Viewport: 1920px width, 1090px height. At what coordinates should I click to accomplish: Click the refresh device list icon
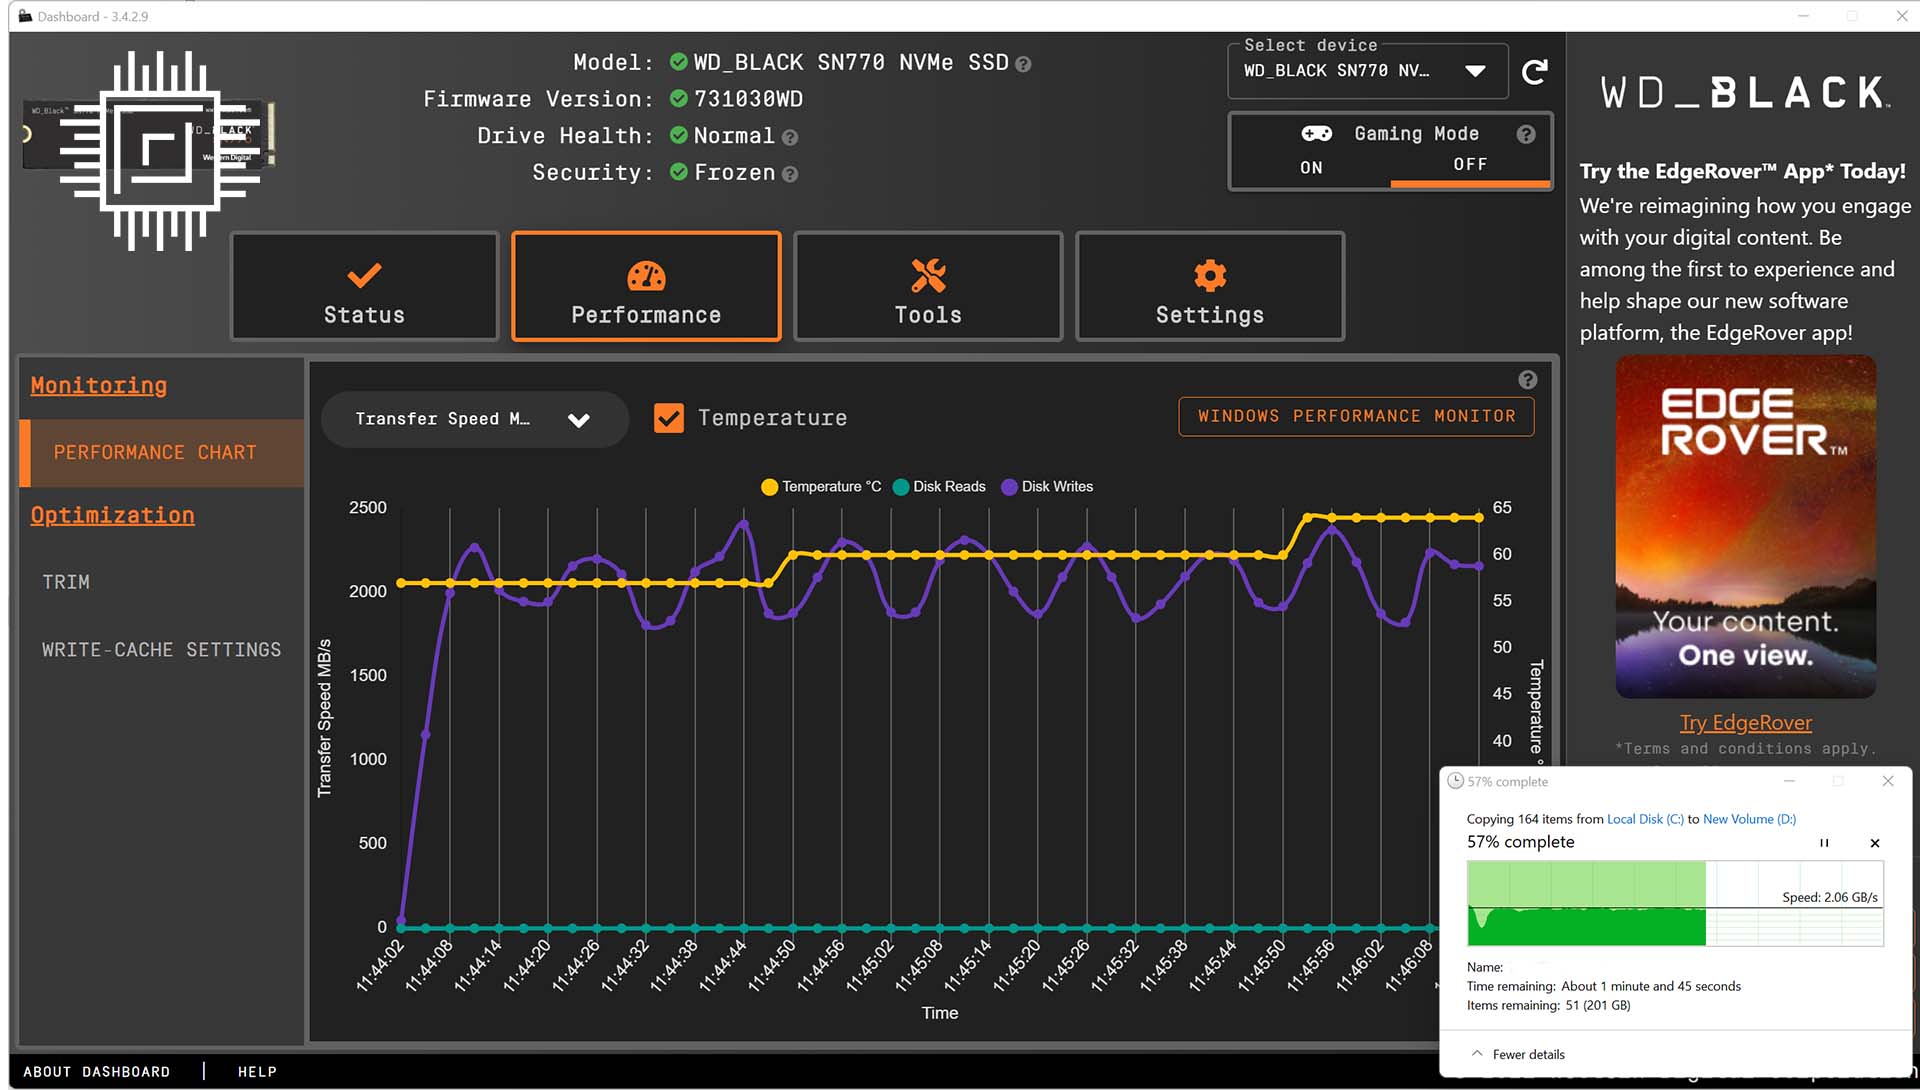click(x=1534, y=72)
